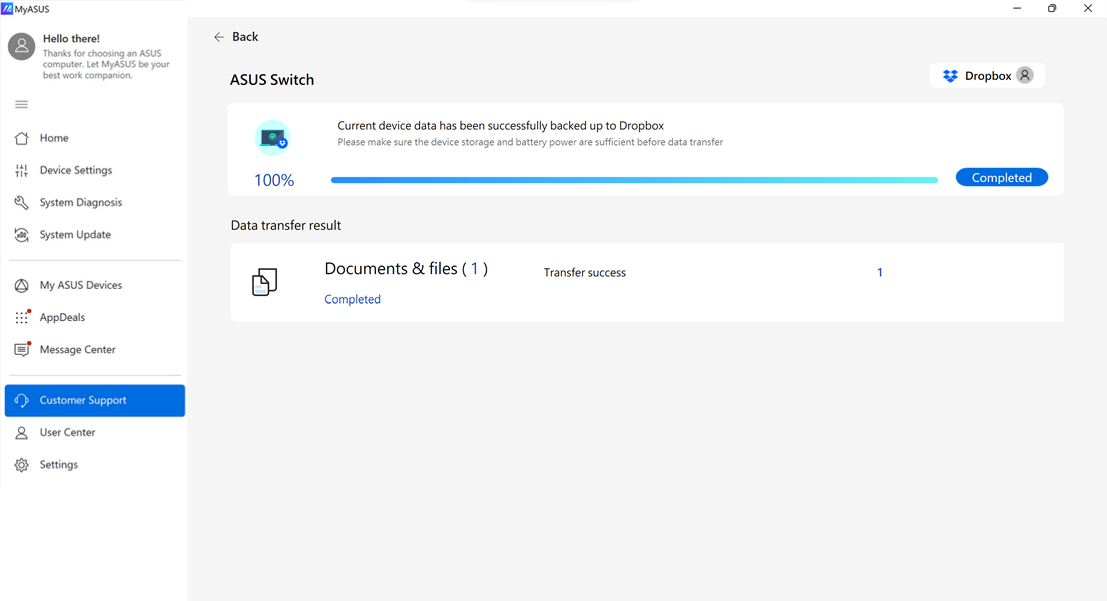Click the transfer success count number

[x=879, y=273]
